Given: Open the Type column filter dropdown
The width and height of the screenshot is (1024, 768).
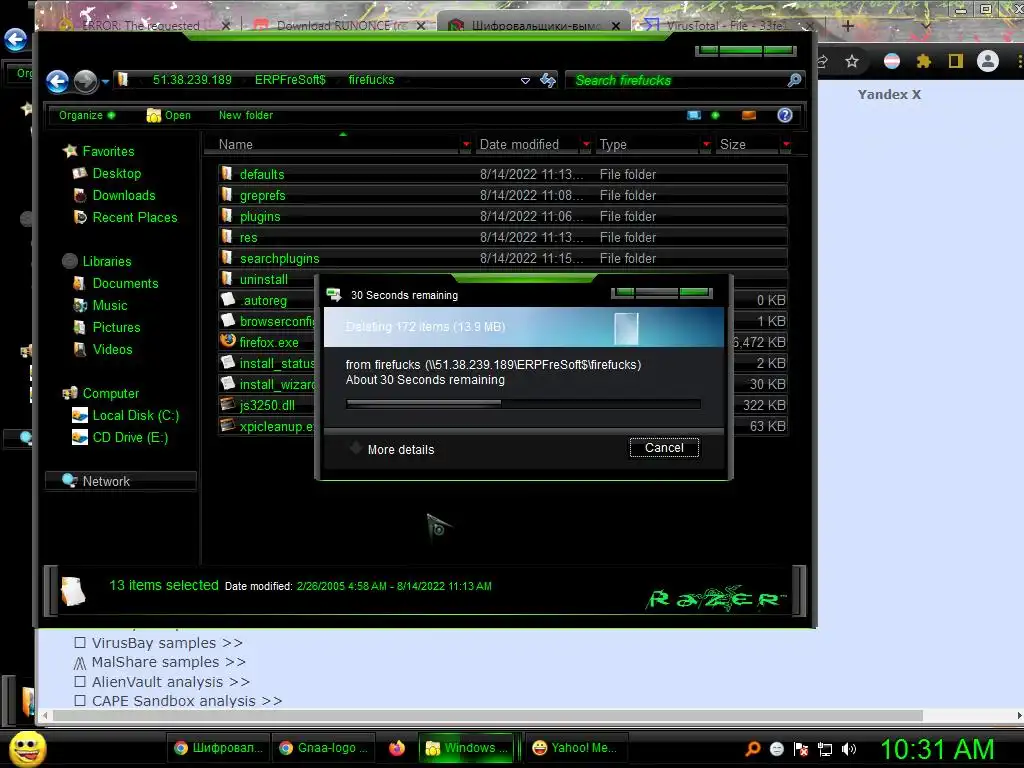Looking at the screenshot, I should point(706,144).
